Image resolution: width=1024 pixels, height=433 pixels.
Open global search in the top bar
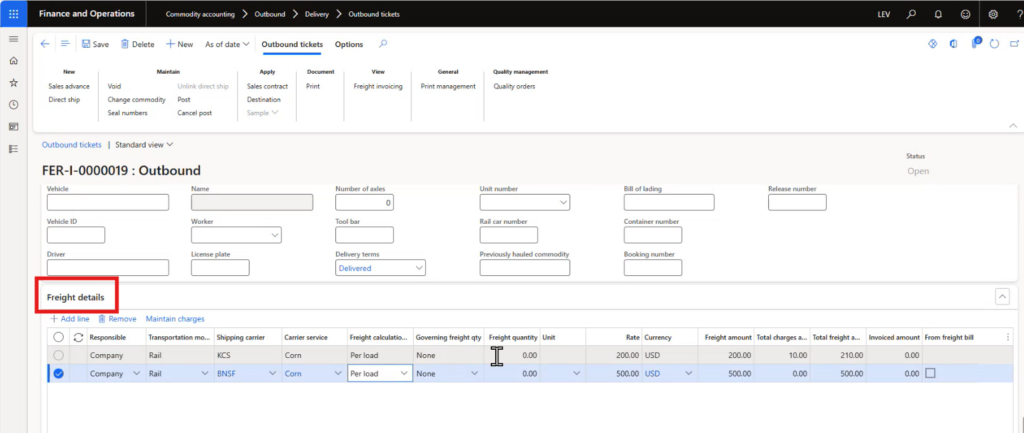click(912, 14)
